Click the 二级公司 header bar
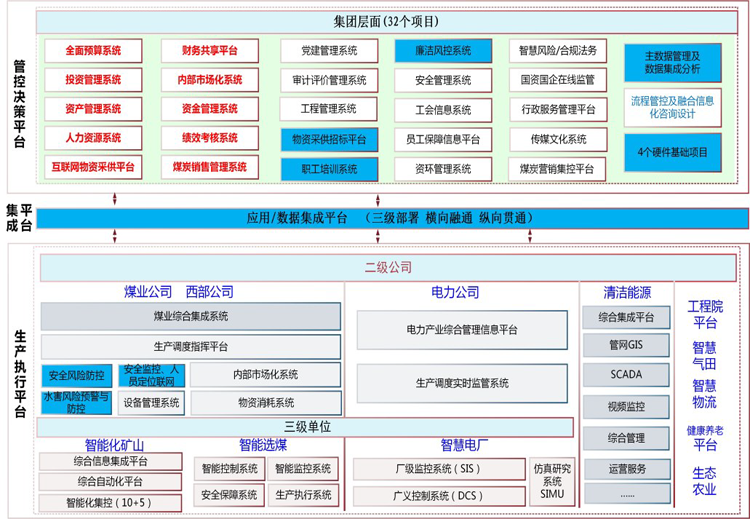750x519 pixels. pyautogui.click(x=387, y=268)
